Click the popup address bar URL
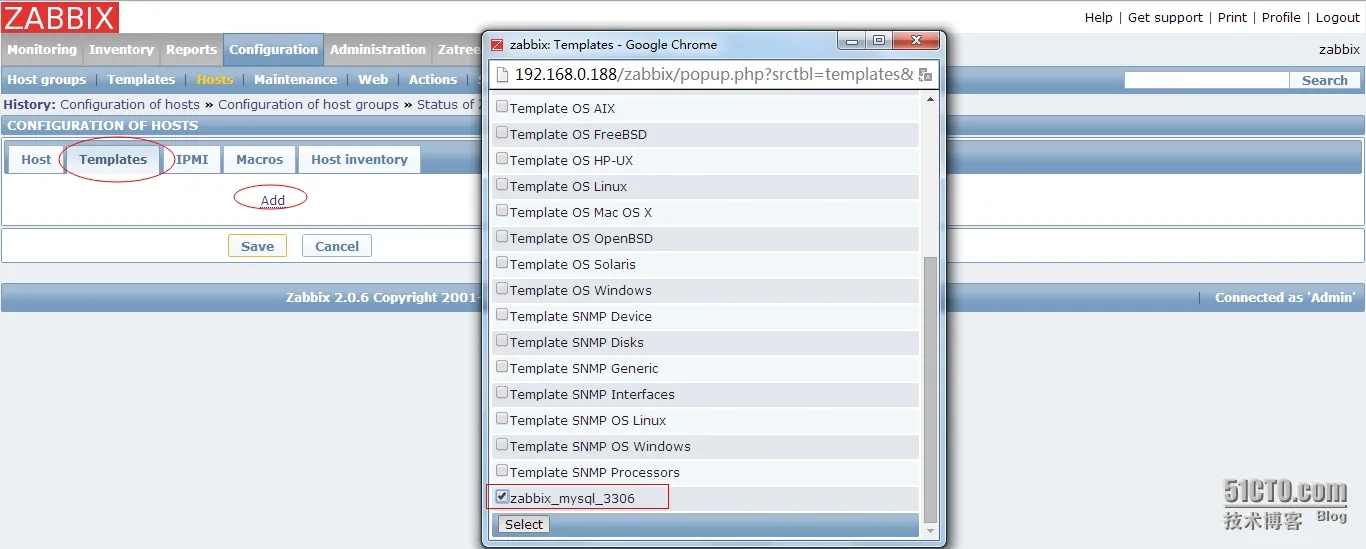The width and height of the screenshot is (1366, 549). (714, 74)
